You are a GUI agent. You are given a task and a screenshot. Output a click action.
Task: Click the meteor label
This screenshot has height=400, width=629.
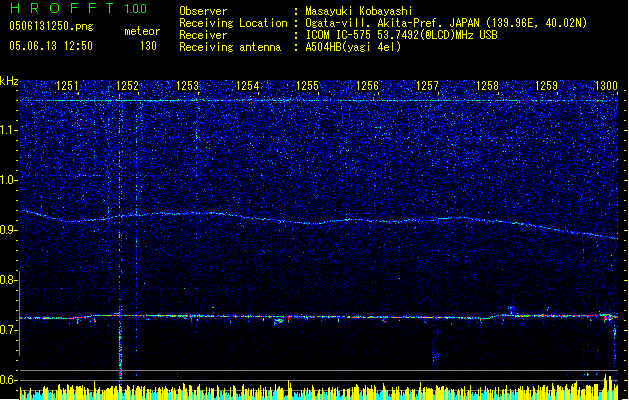(x=142, y=31)
